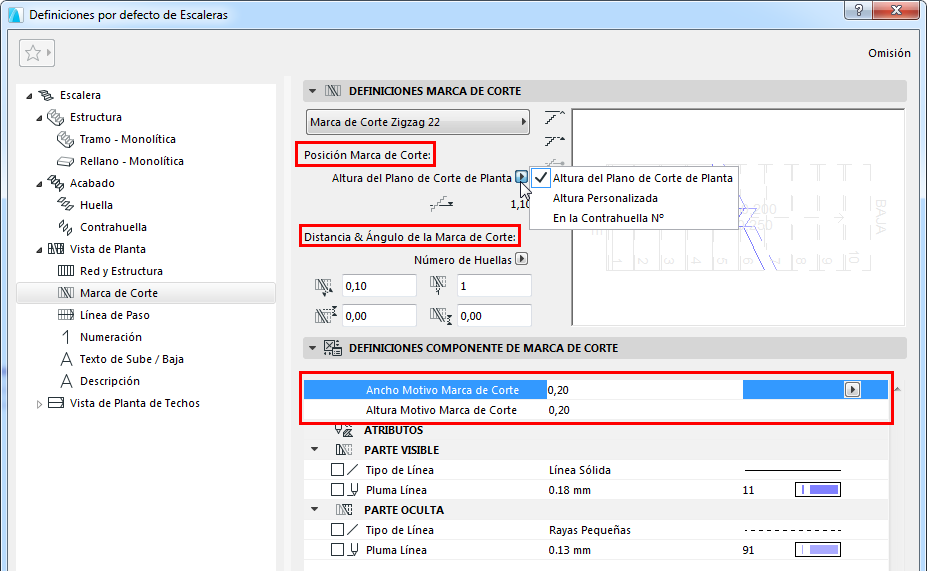
Task: Open Marca de Corte Zigzag 22 dropdown
Action: click(x=418, y=122)
